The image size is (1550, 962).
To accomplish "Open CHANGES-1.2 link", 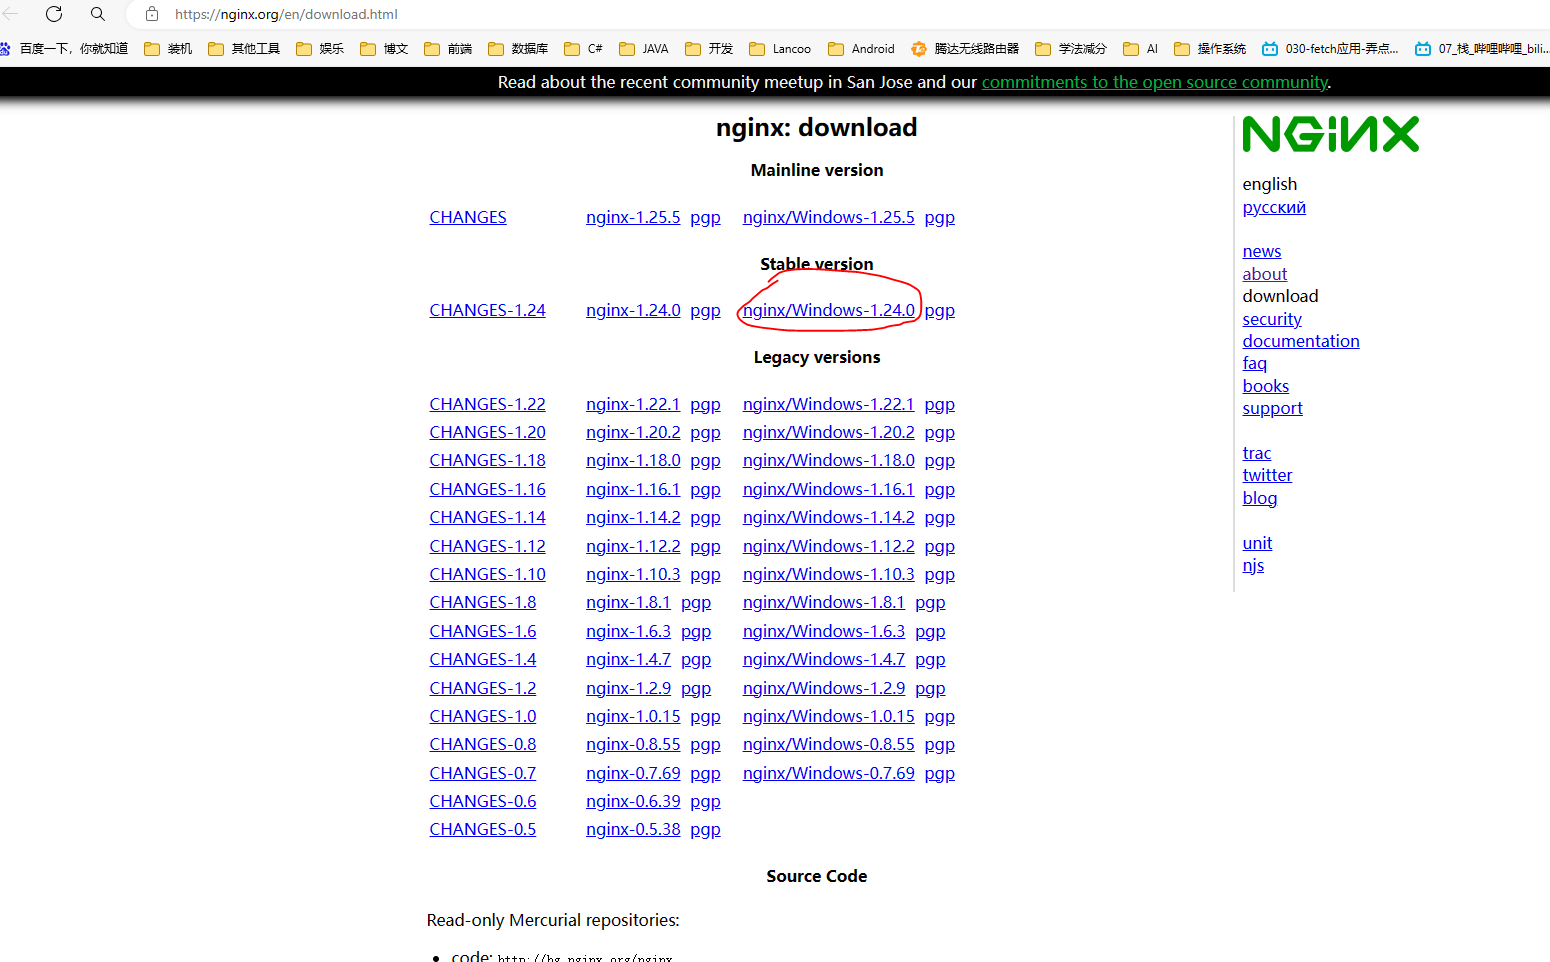I will (482, 688).
